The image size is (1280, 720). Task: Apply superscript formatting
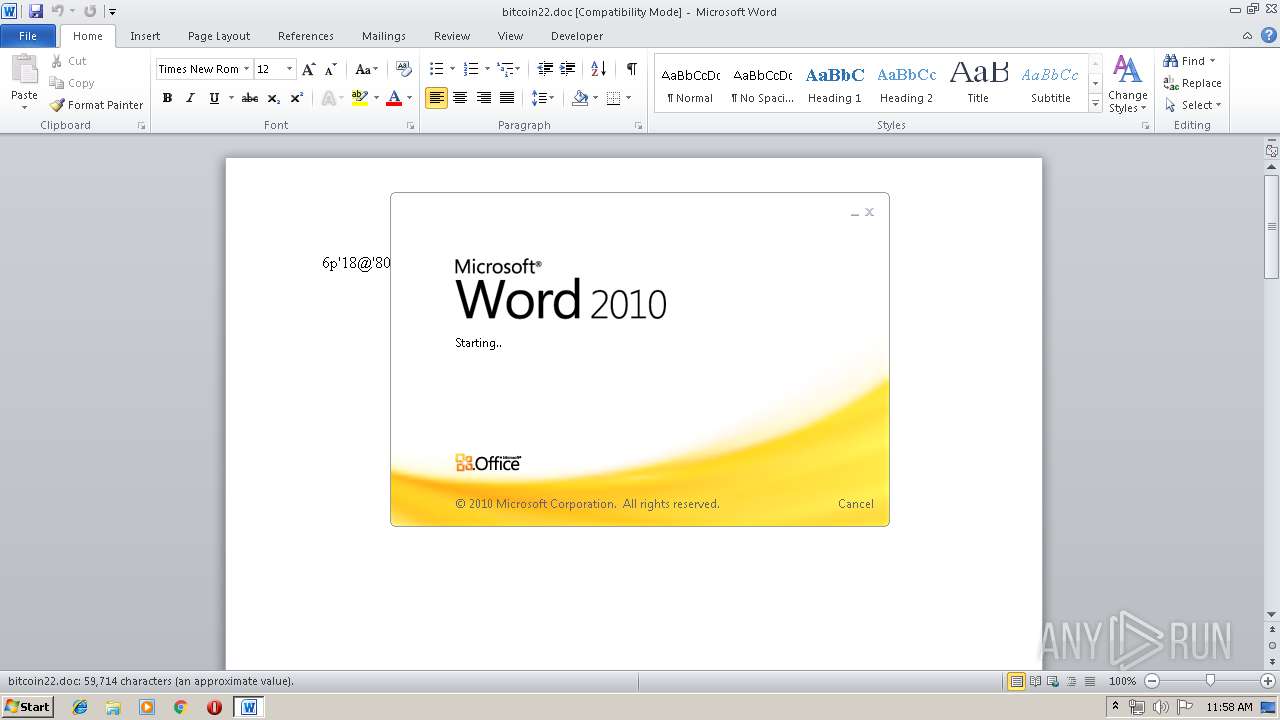297,98
